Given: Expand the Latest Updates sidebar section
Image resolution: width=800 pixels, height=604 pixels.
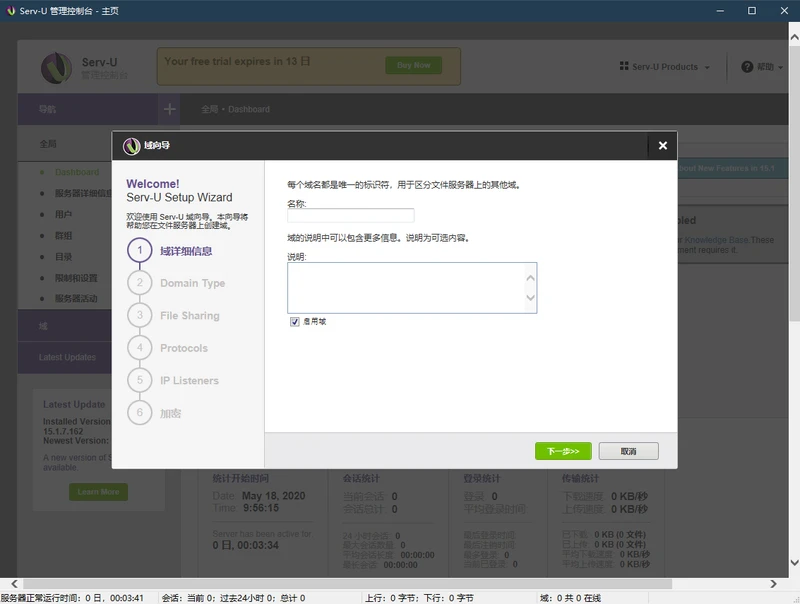Looking at the screenshot, I should tap(65, 357).
